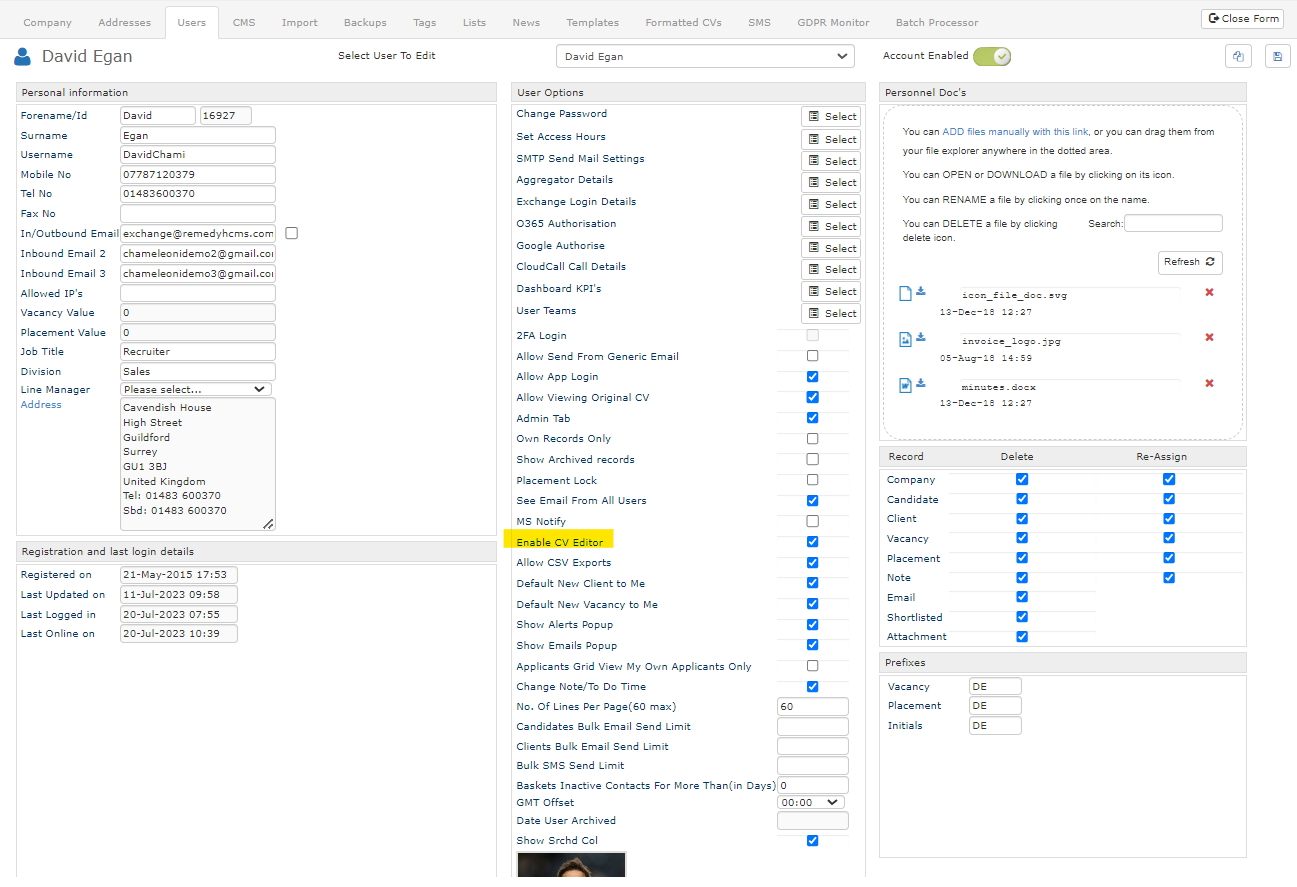
Task: Click the invoice_logo.jpg file name
Action: coord(1011,341)
